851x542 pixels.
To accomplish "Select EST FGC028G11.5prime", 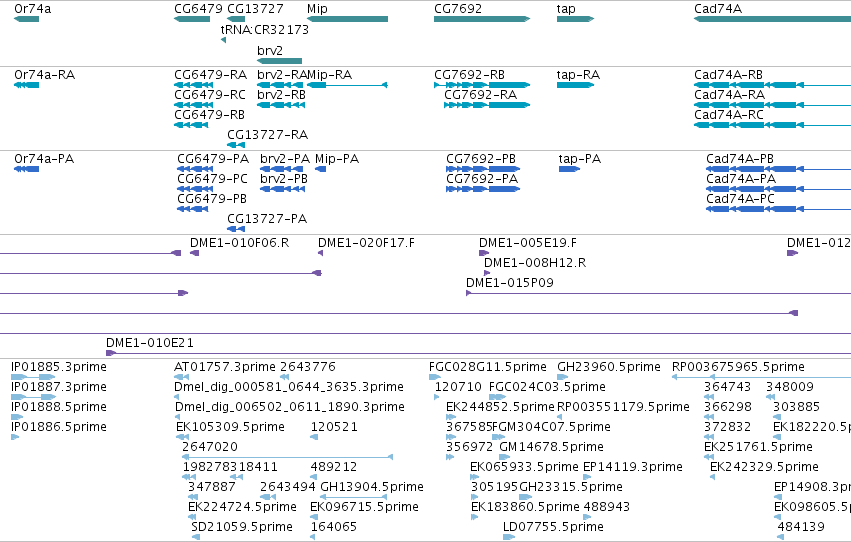I will pos(435,377).
